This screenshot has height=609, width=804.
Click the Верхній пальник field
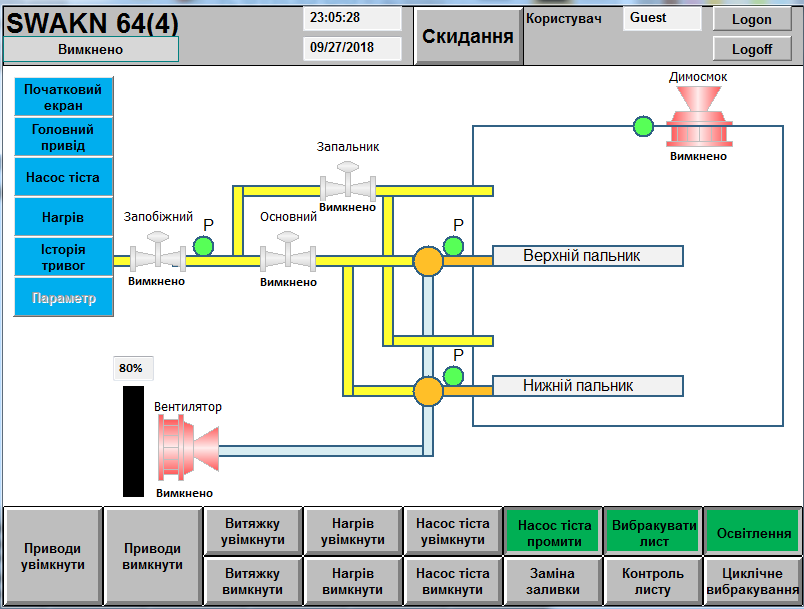pyautogui.click(x=587, y=256)
